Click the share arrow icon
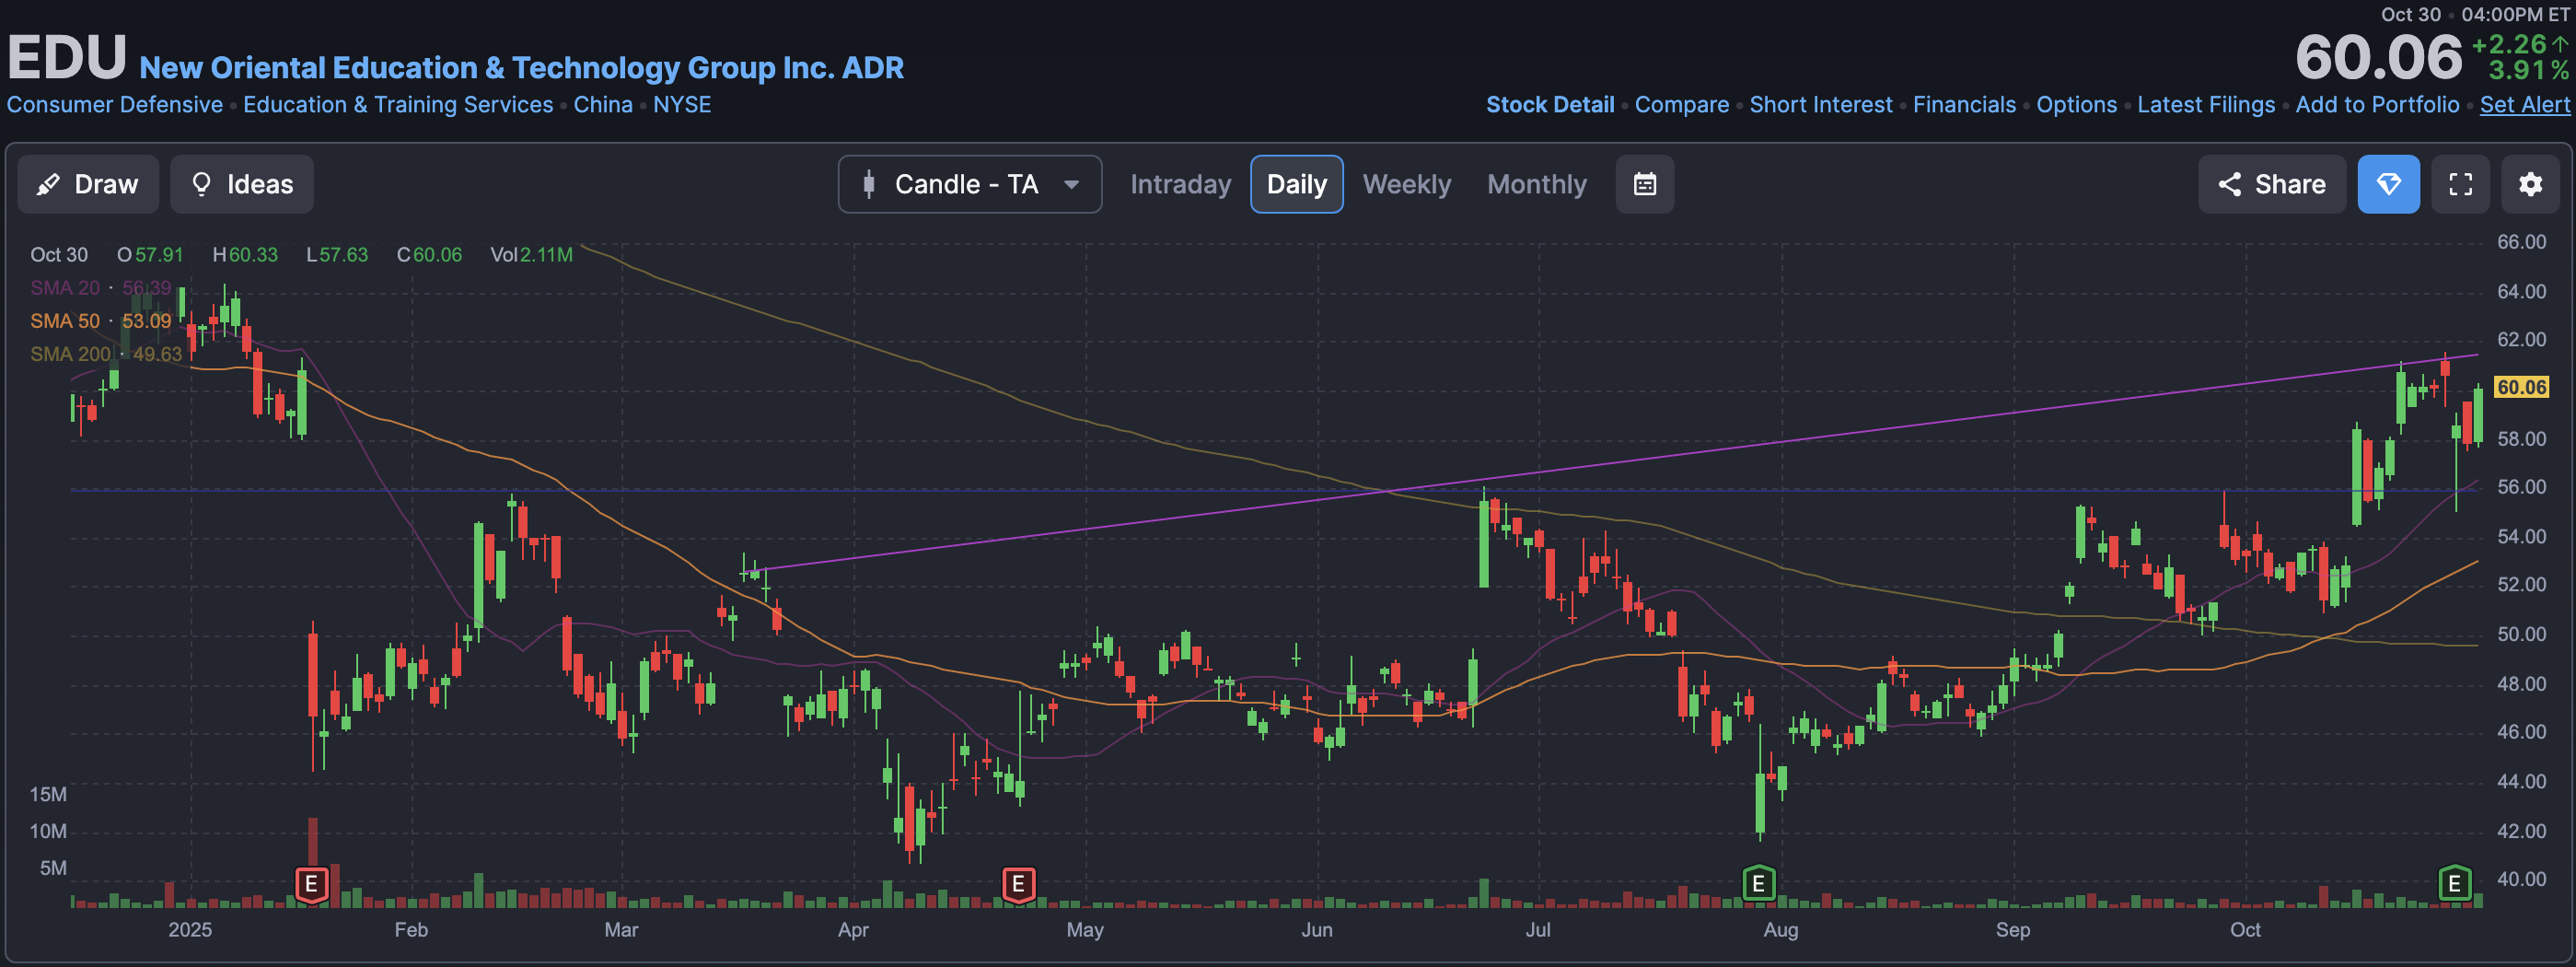The image size is (2576, 967). 2229,184
